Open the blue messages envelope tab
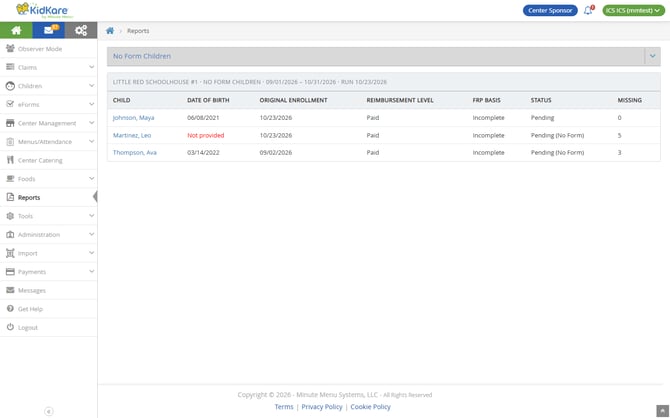The width and height of the screenshot is (670, 418). pos(49,30)
